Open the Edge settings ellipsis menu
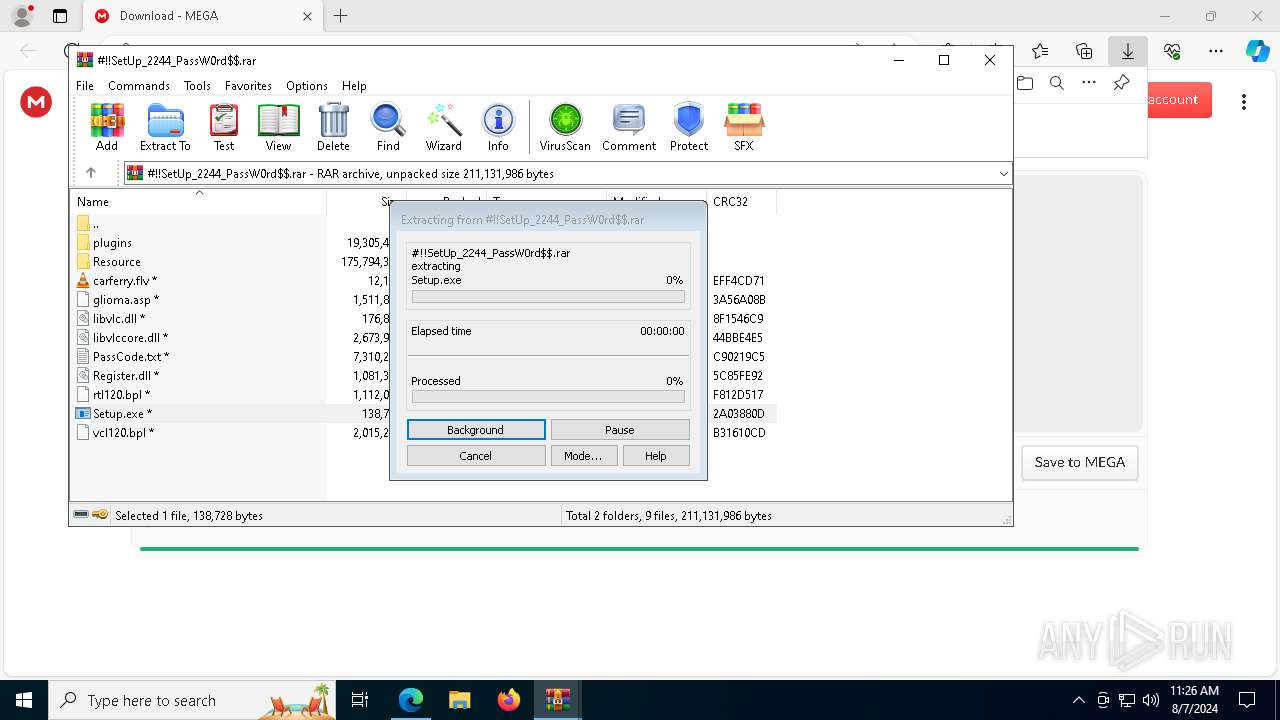This screenshot has height=720, width=1280. tap(1216, 51)
